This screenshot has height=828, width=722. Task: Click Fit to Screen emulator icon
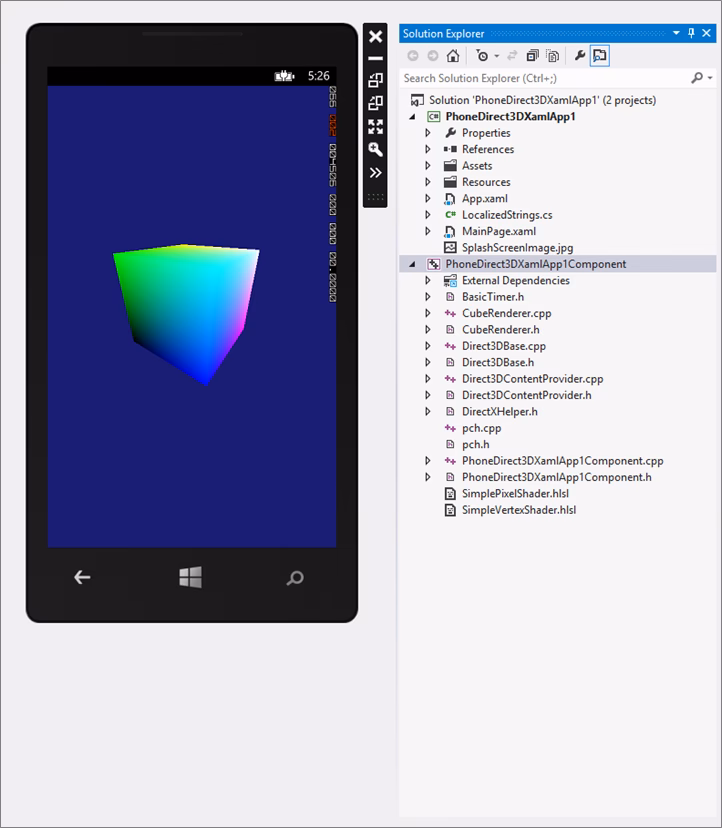coord(376,126)
